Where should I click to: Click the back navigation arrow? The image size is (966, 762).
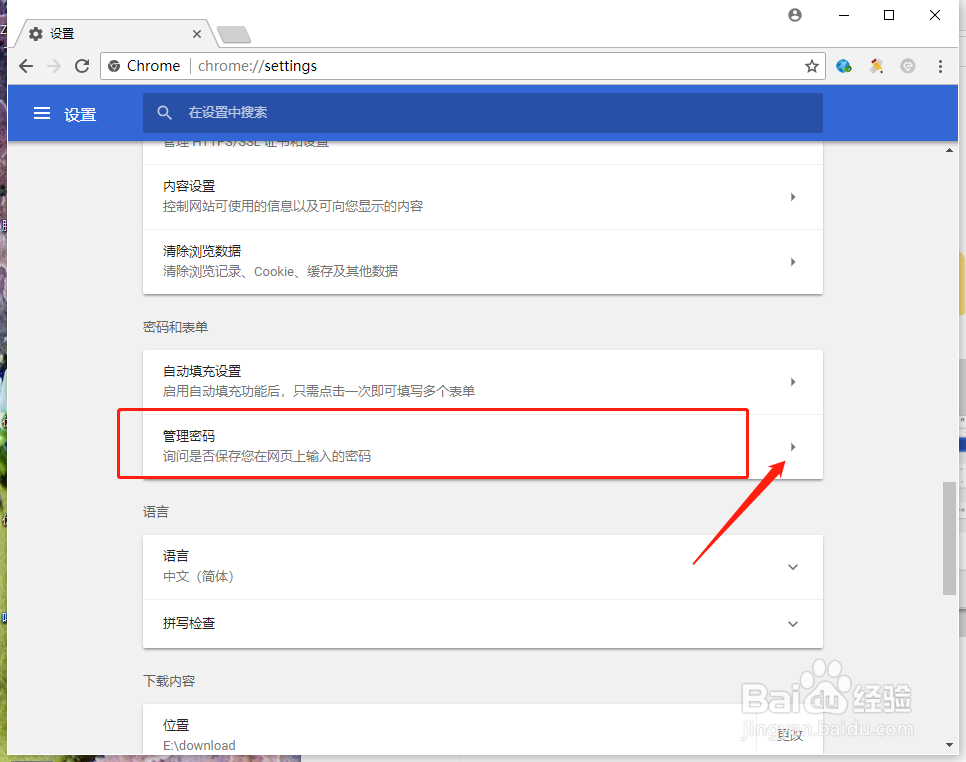coord(25,66)
